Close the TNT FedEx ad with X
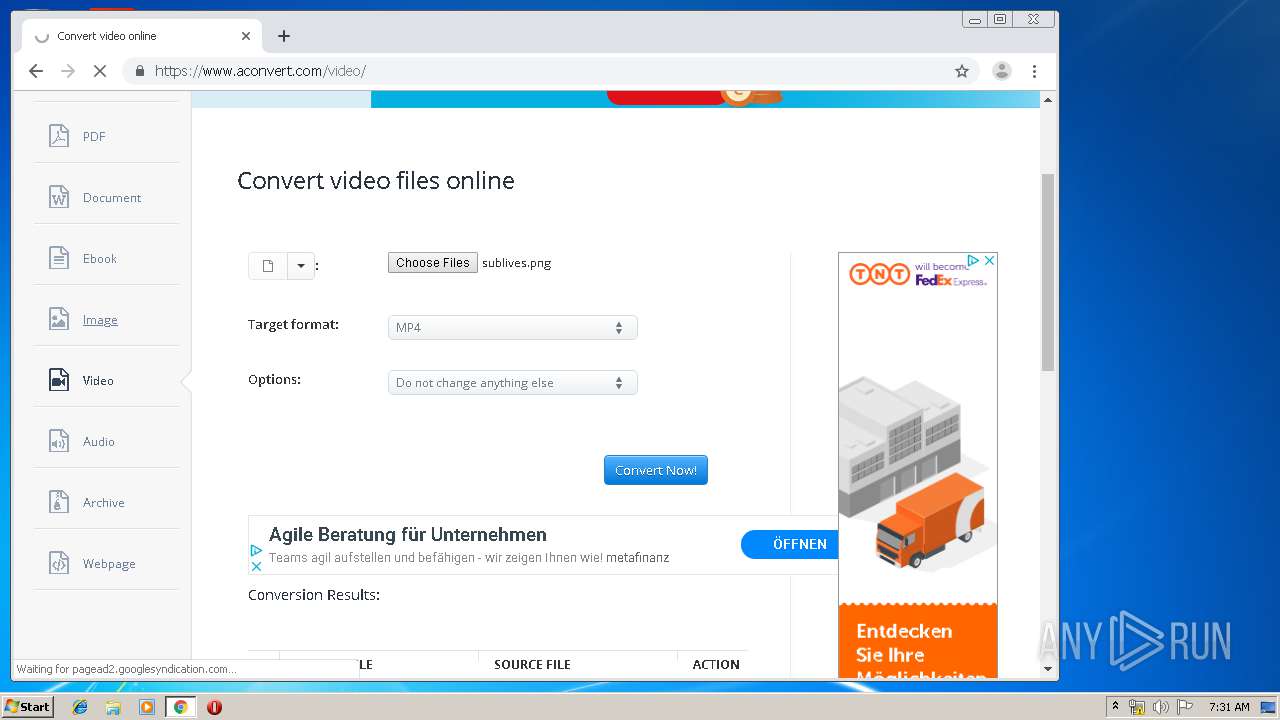The image size is (1280, 720). point(989,260)
